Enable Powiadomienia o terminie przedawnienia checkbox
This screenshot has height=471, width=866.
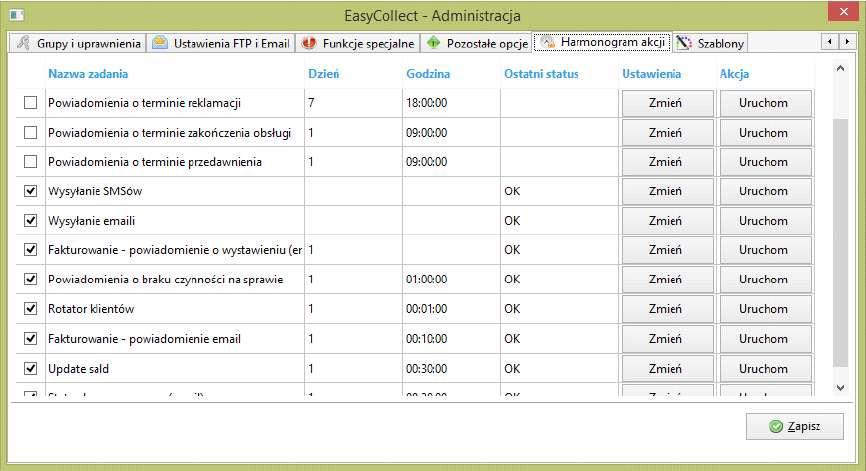(x=30, y=162)
